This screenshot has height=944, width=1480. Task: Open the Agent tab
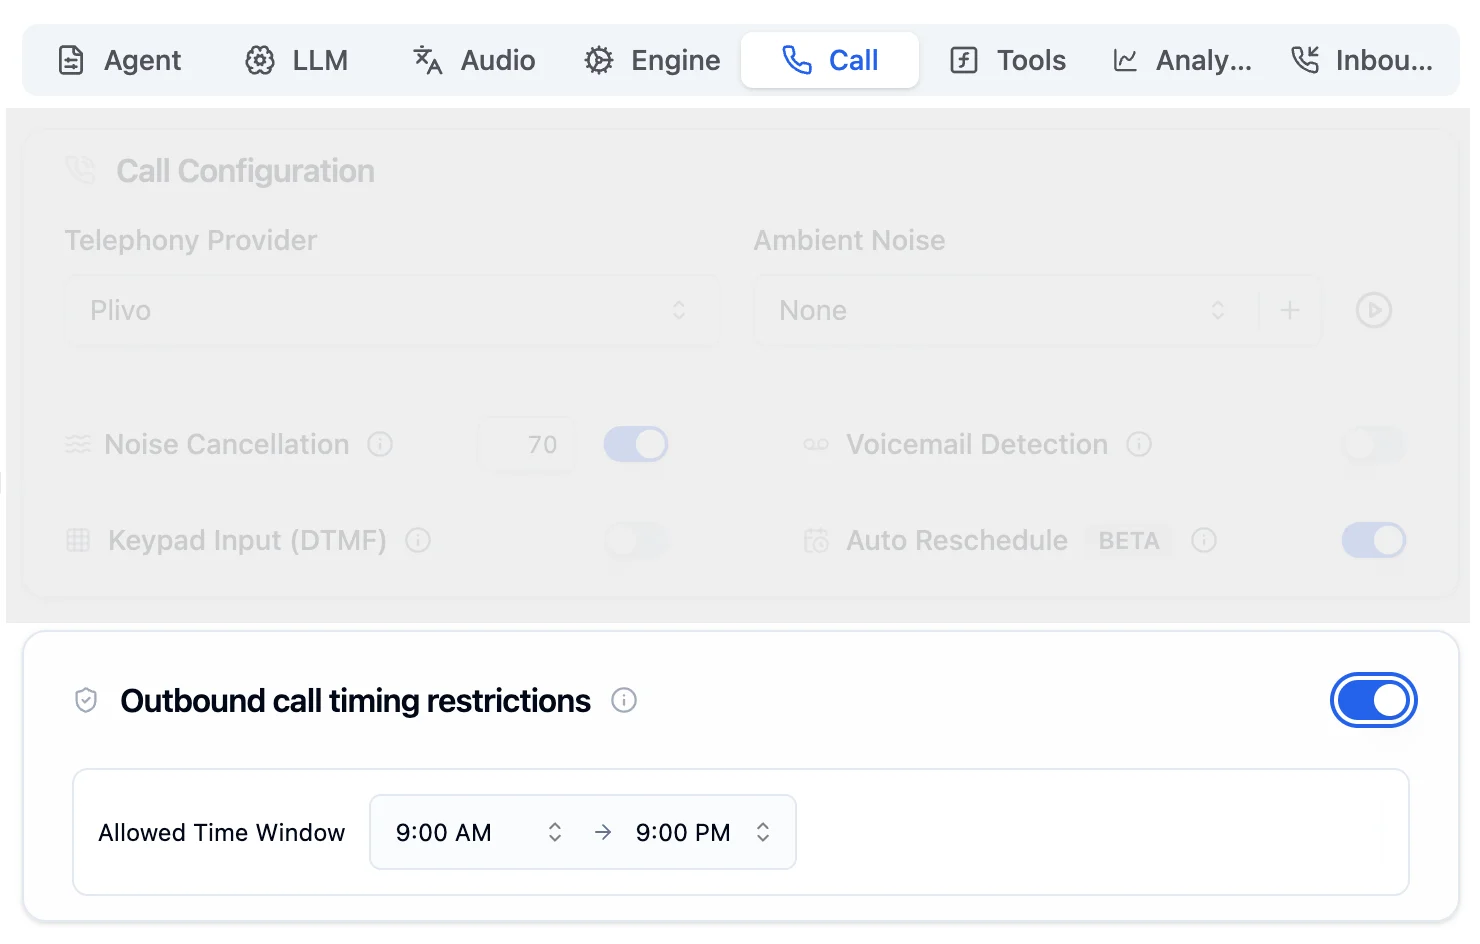point(120,60)
